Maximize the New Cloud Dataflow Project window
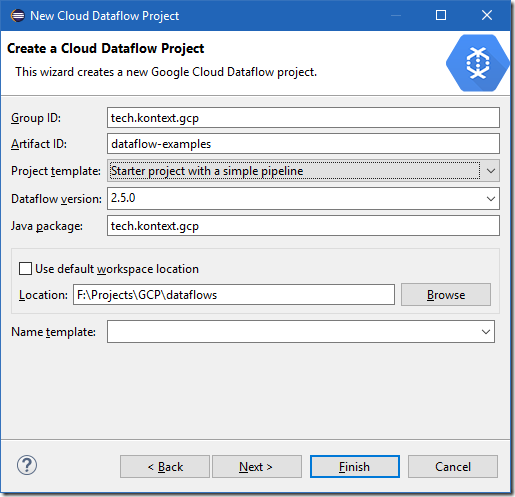 pyautogui.click(x=441, y=15)
